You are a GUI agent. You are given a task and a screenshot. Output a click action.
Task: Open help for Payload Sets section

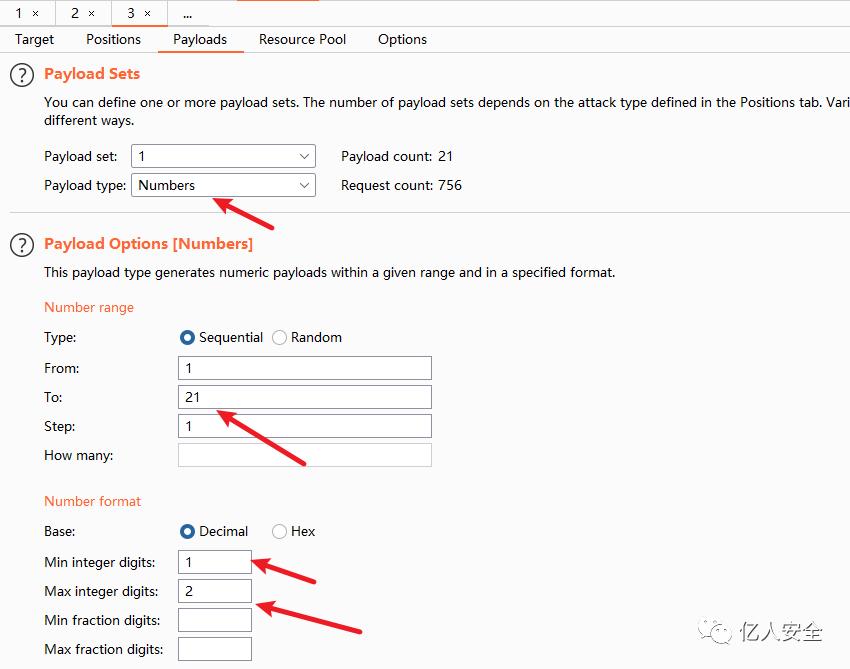tap(22, 75)
